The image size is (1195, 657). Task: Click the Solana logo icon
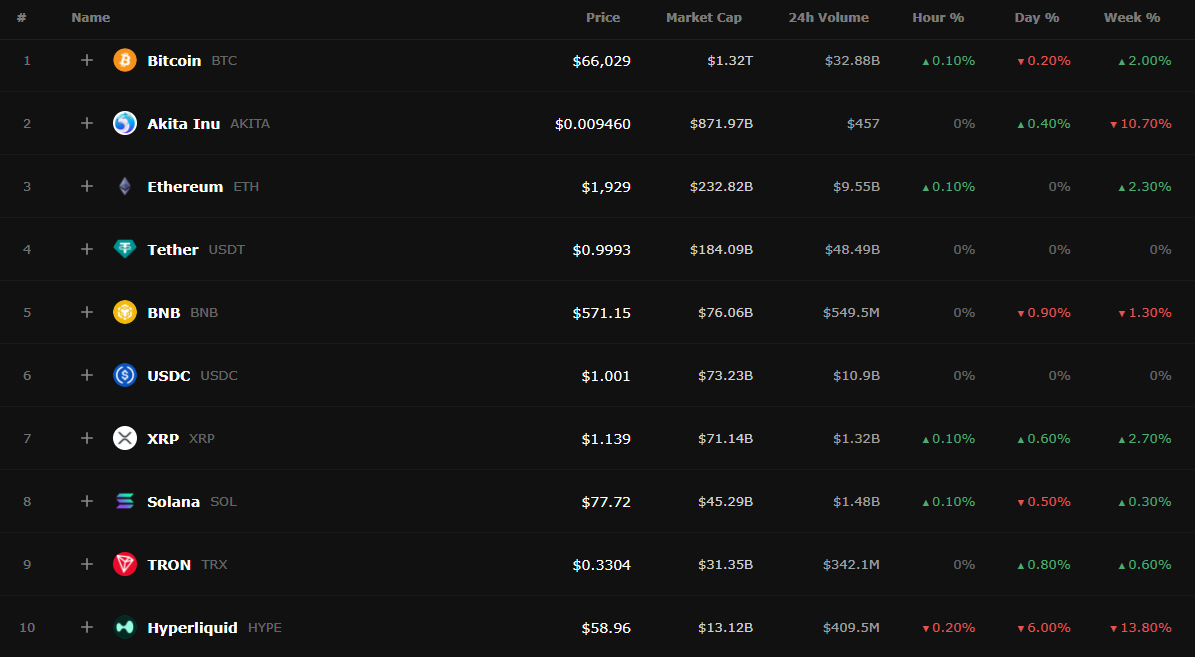pyautogui.click(x=125, y=501)
